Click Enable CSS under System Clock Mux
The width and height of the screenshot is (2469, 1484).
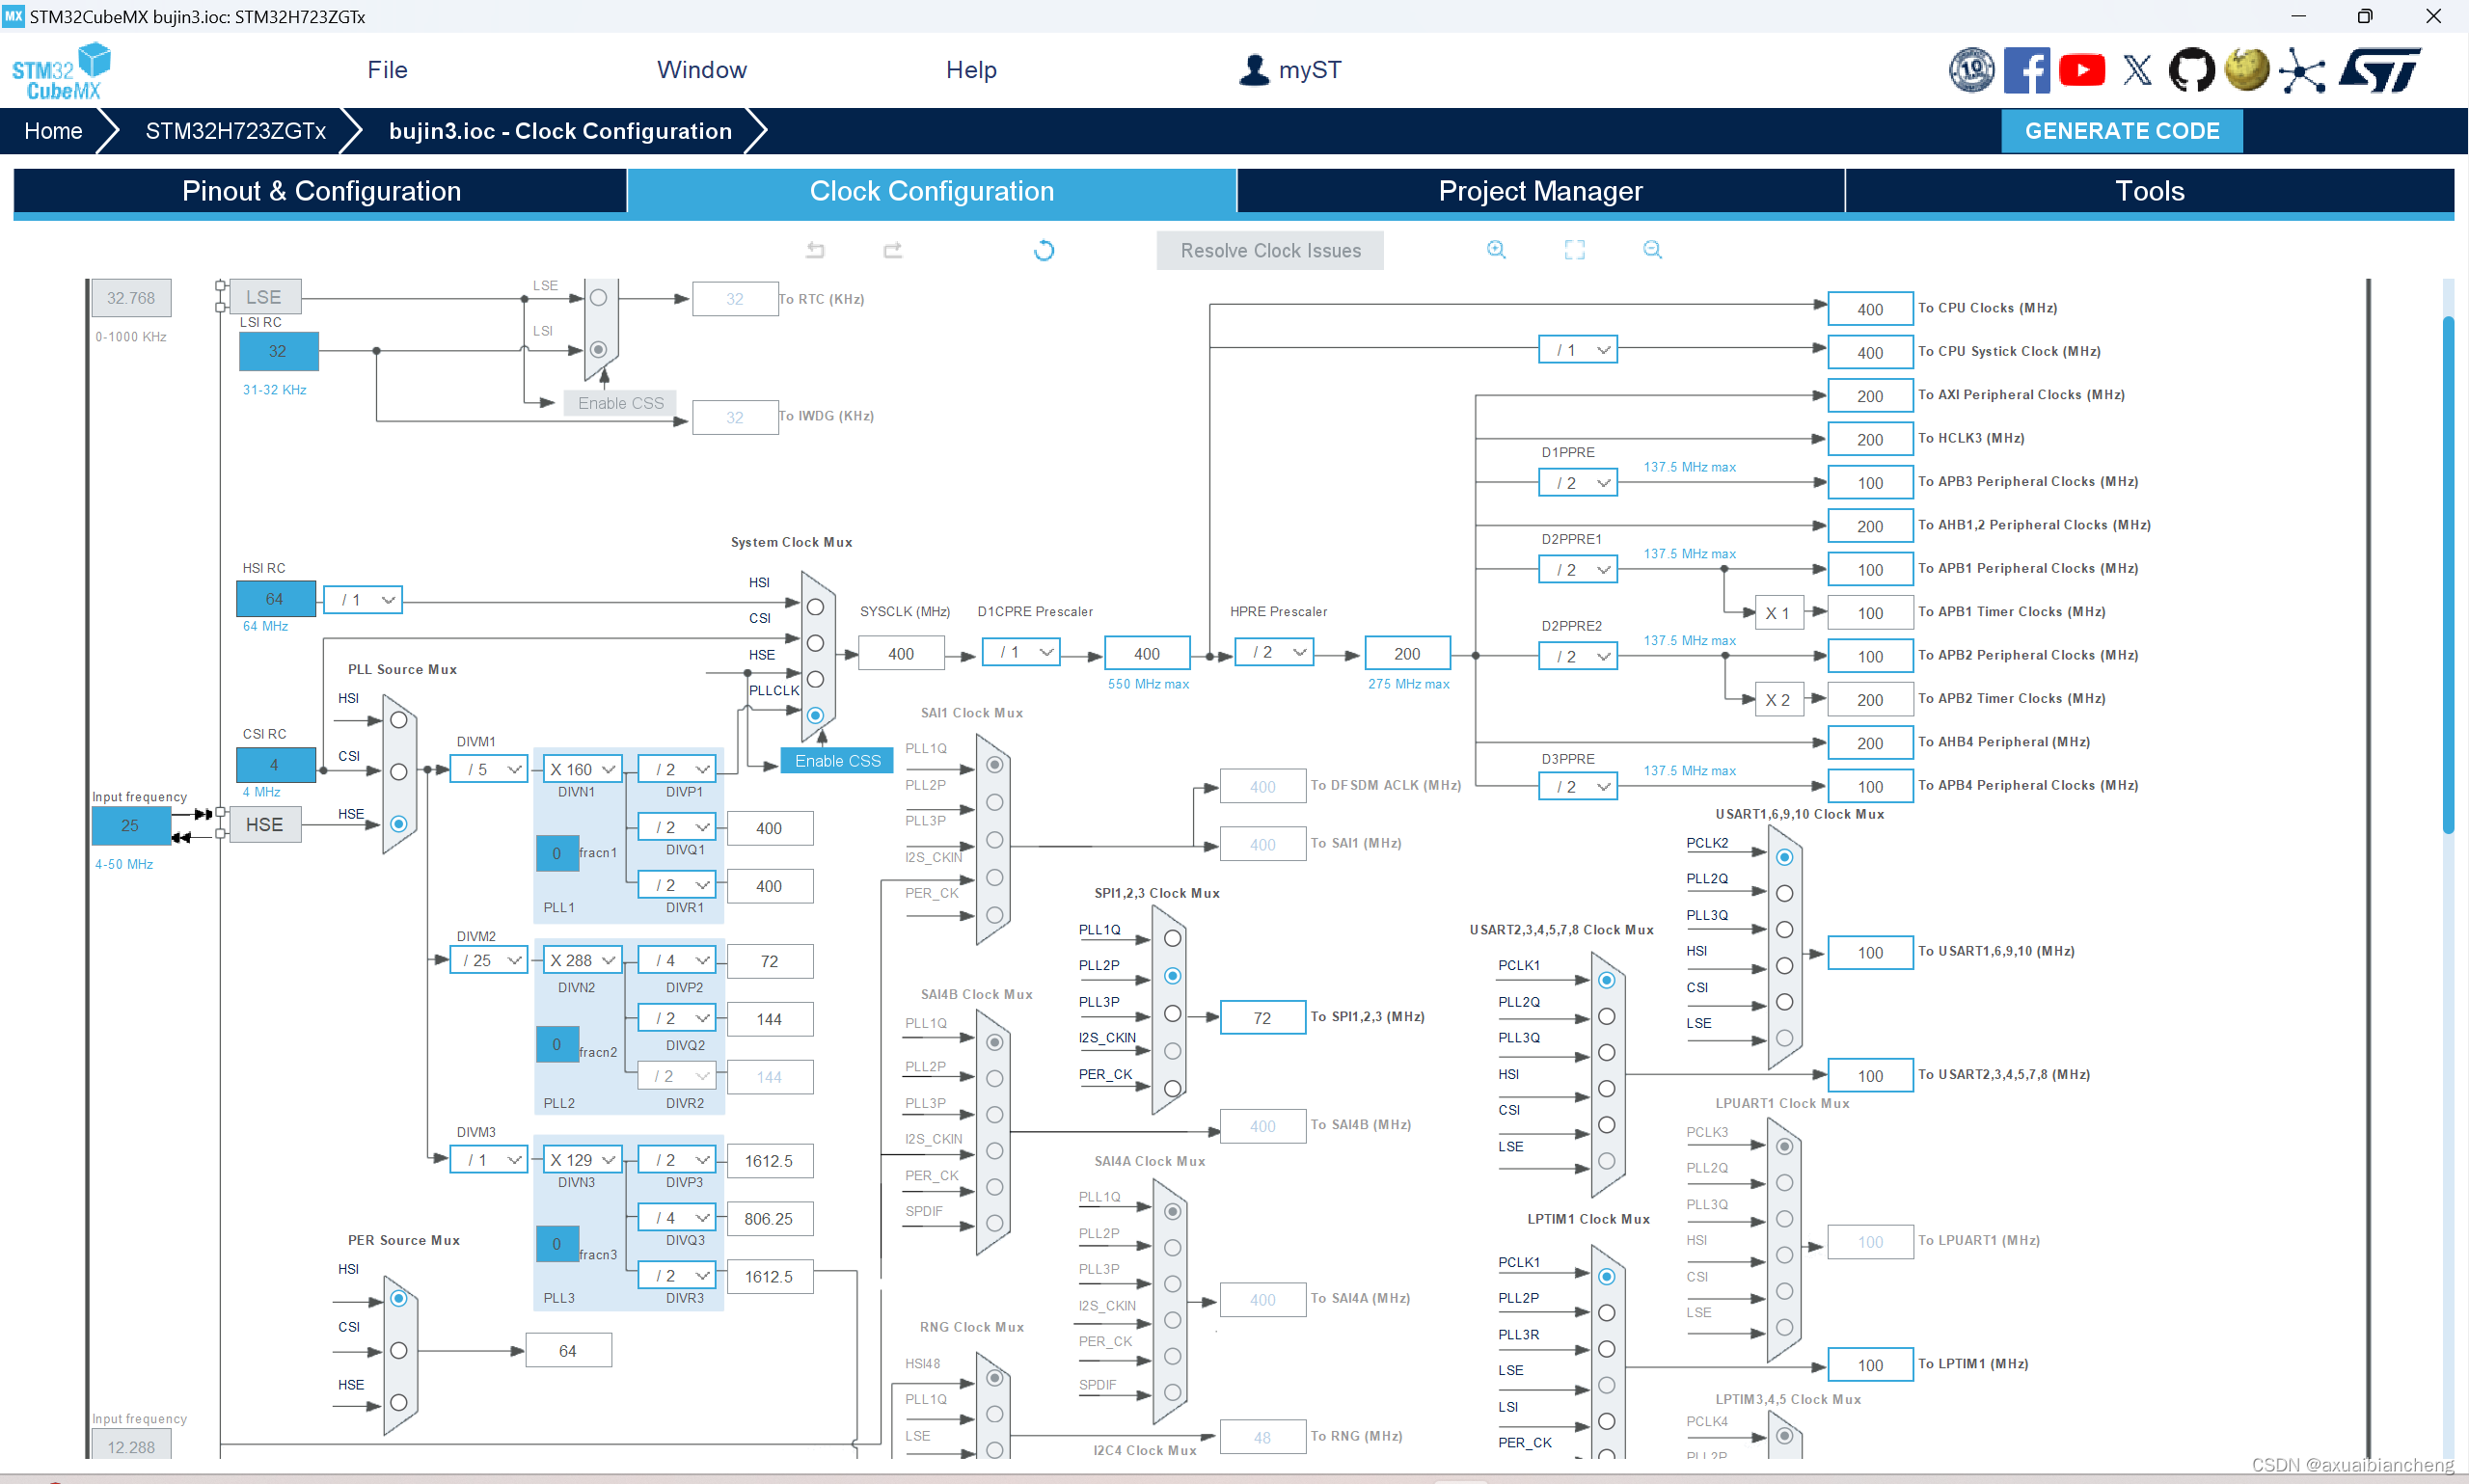837,761
